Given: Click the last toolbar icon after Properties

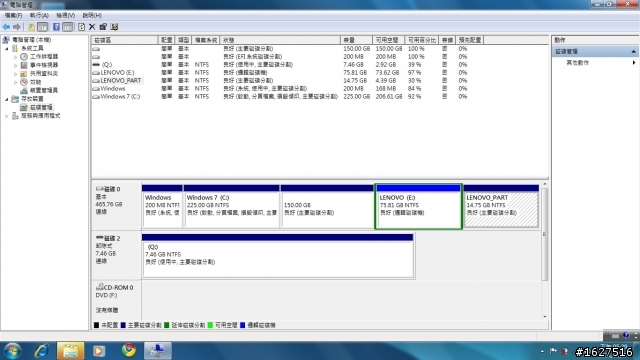Looking at the screenshot, I should (x=114, y=27).
